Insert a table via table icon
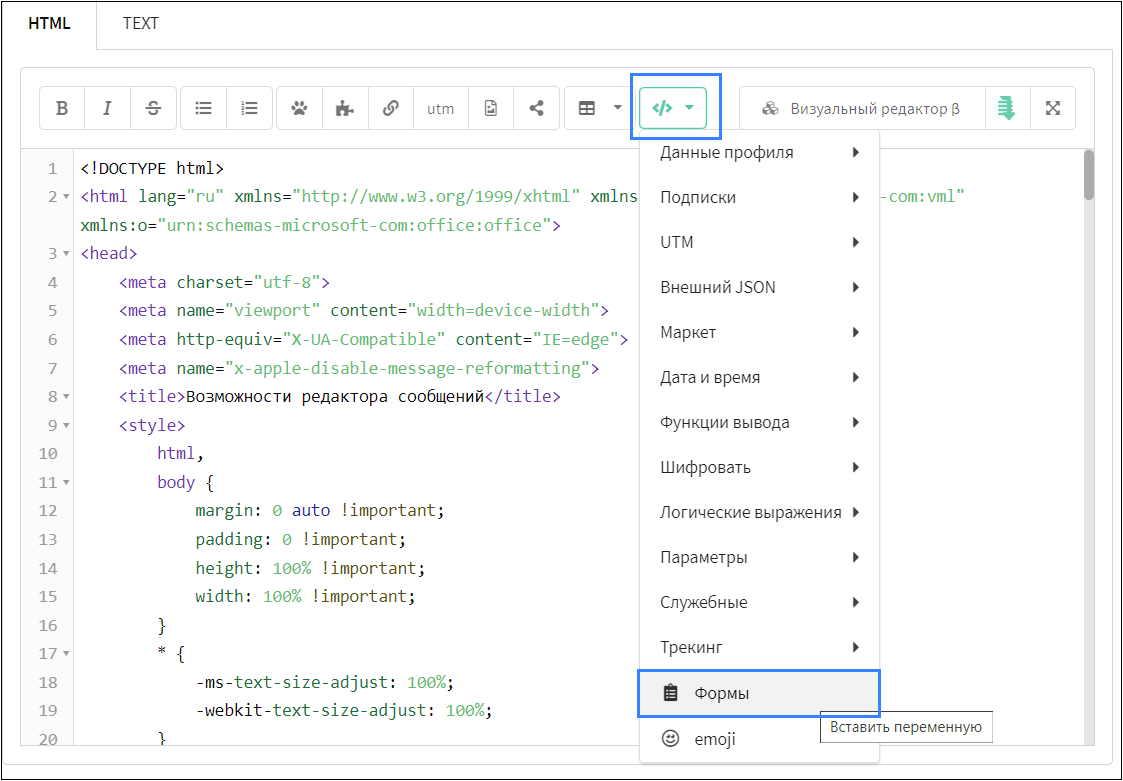This screenshot has width=1123, height=781. click(587, 108)
